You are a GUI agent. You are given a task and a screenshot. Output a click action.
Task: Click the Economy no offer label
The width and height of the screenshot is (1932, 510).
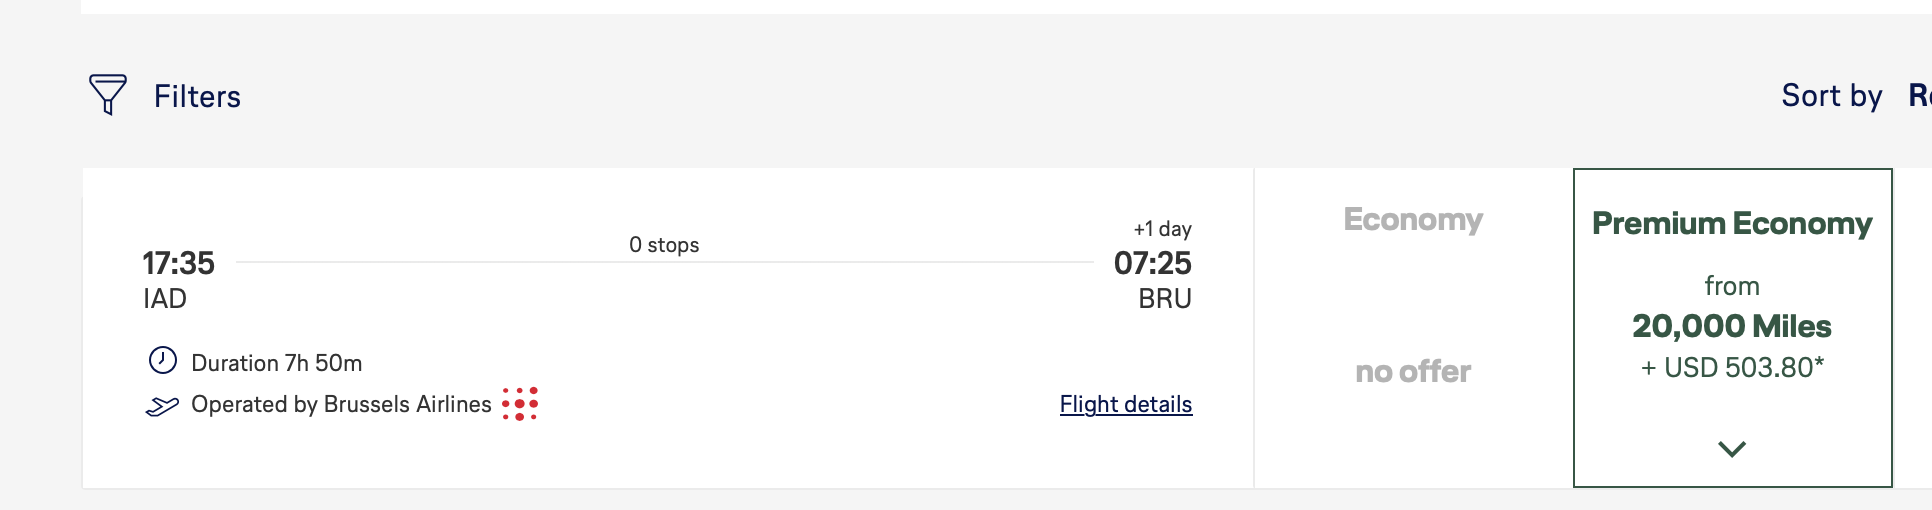[1413, 371]
